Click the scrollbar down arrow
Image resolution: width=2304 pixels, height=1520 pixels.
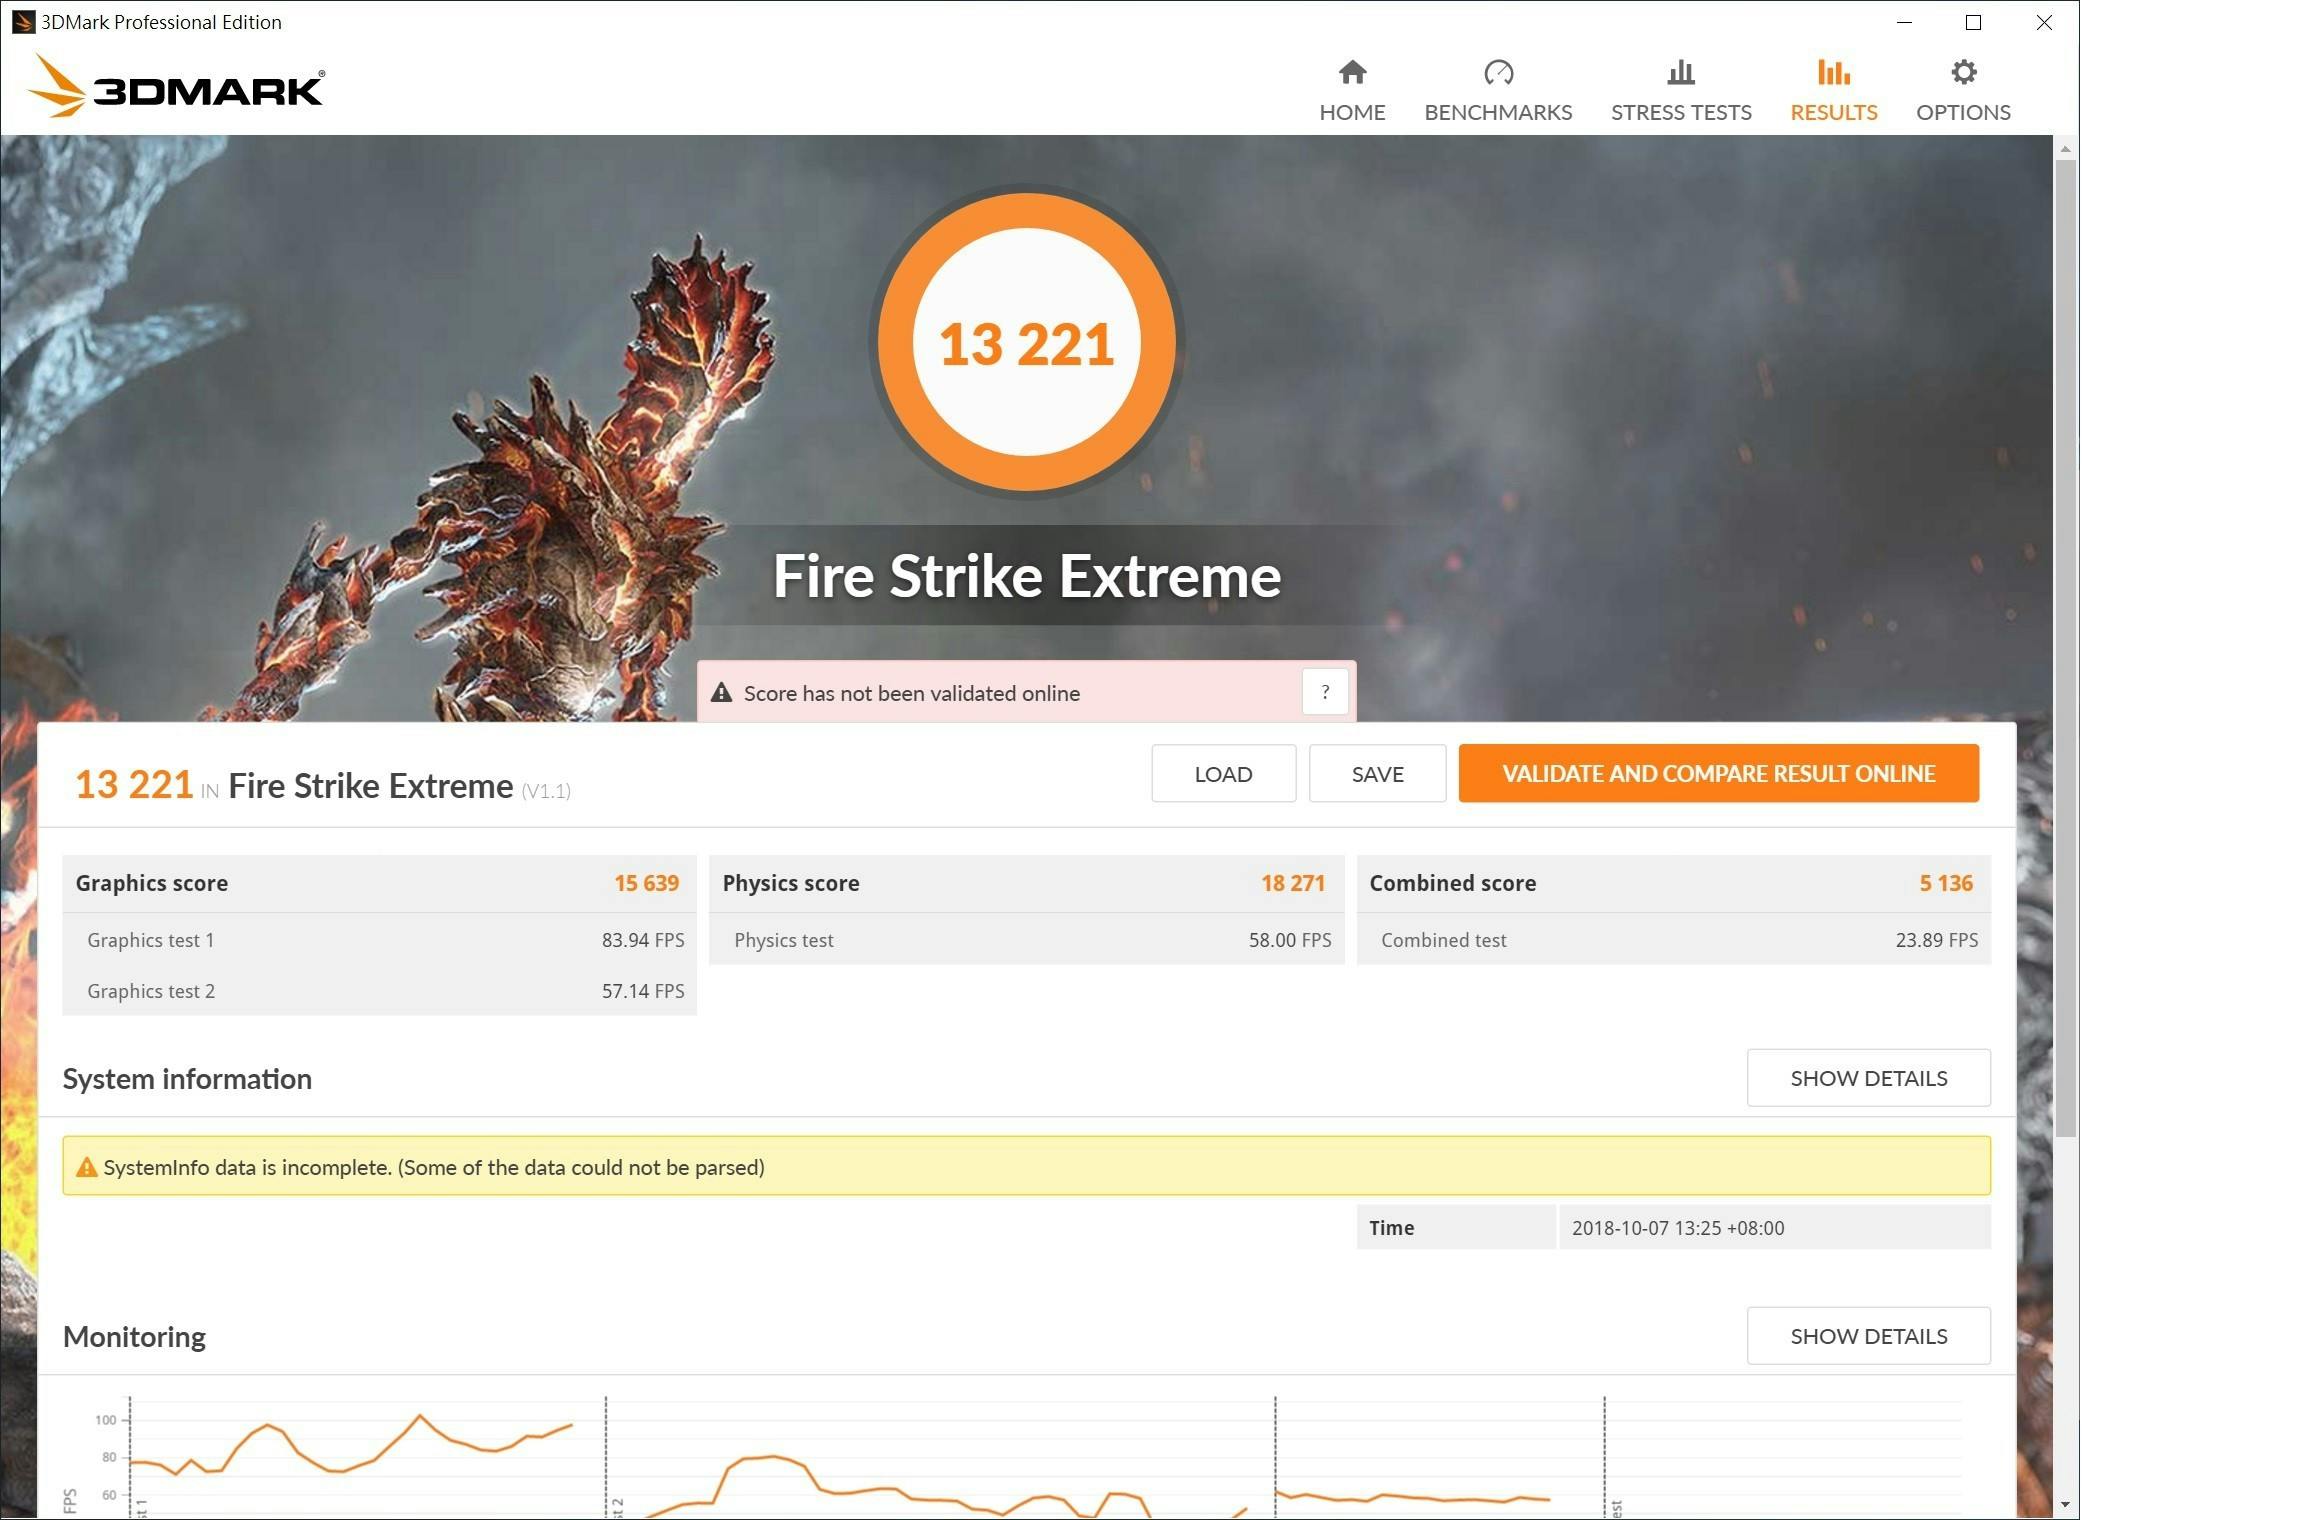[x=2065, y=1504]
